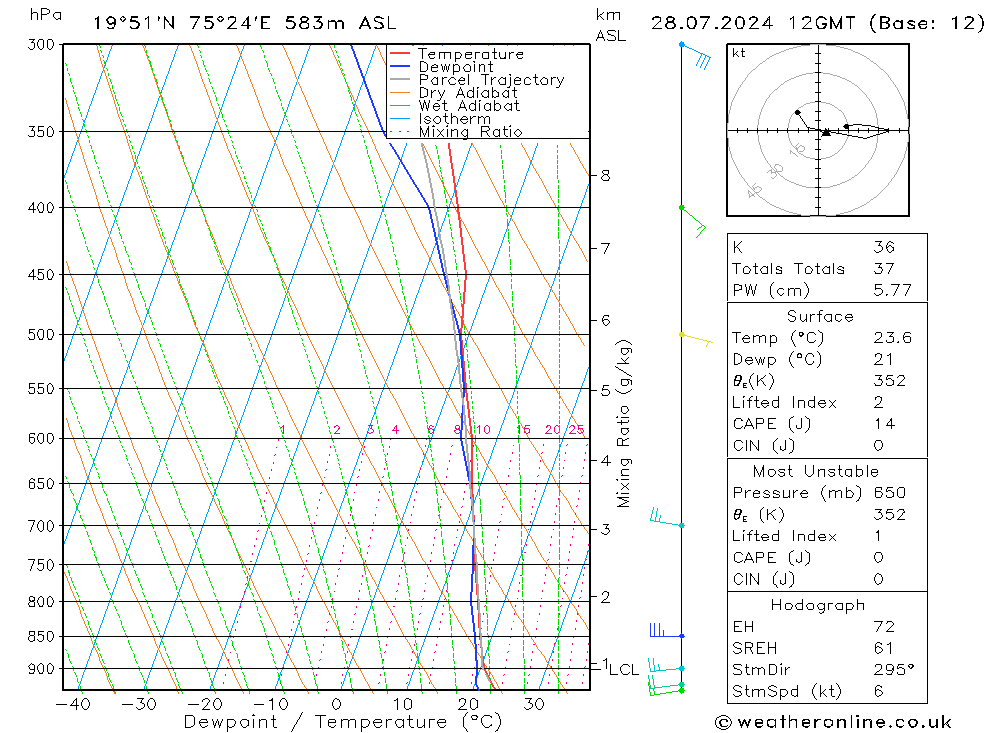Click the 45 ring label in hodograph
The height and width of the screenshot is (733, 1000).
(754, 190)
